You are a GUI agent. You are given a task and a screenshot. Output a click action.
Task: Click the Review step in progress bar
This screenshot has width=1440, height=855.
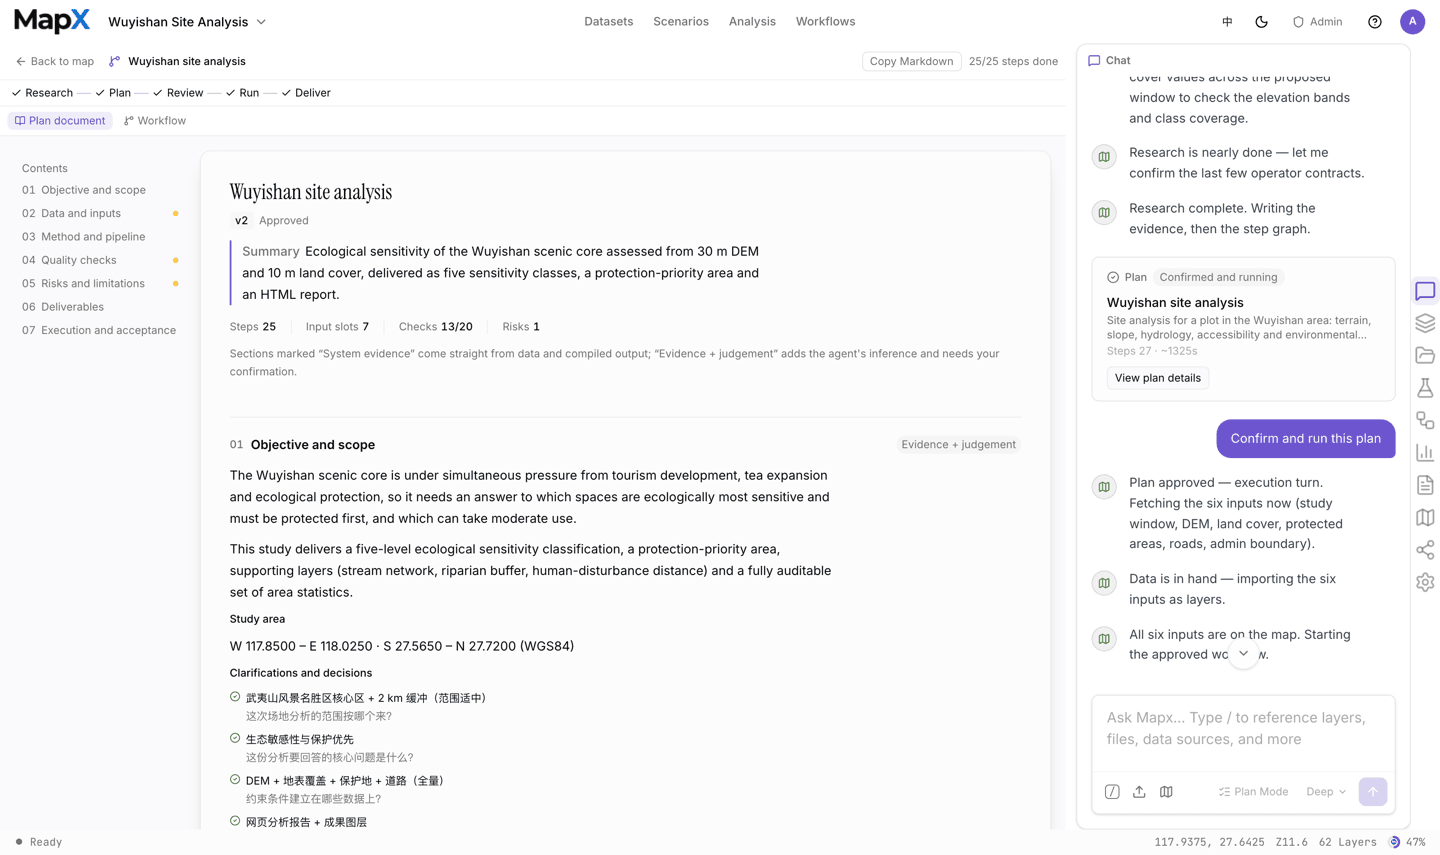(x=178, y=93)
